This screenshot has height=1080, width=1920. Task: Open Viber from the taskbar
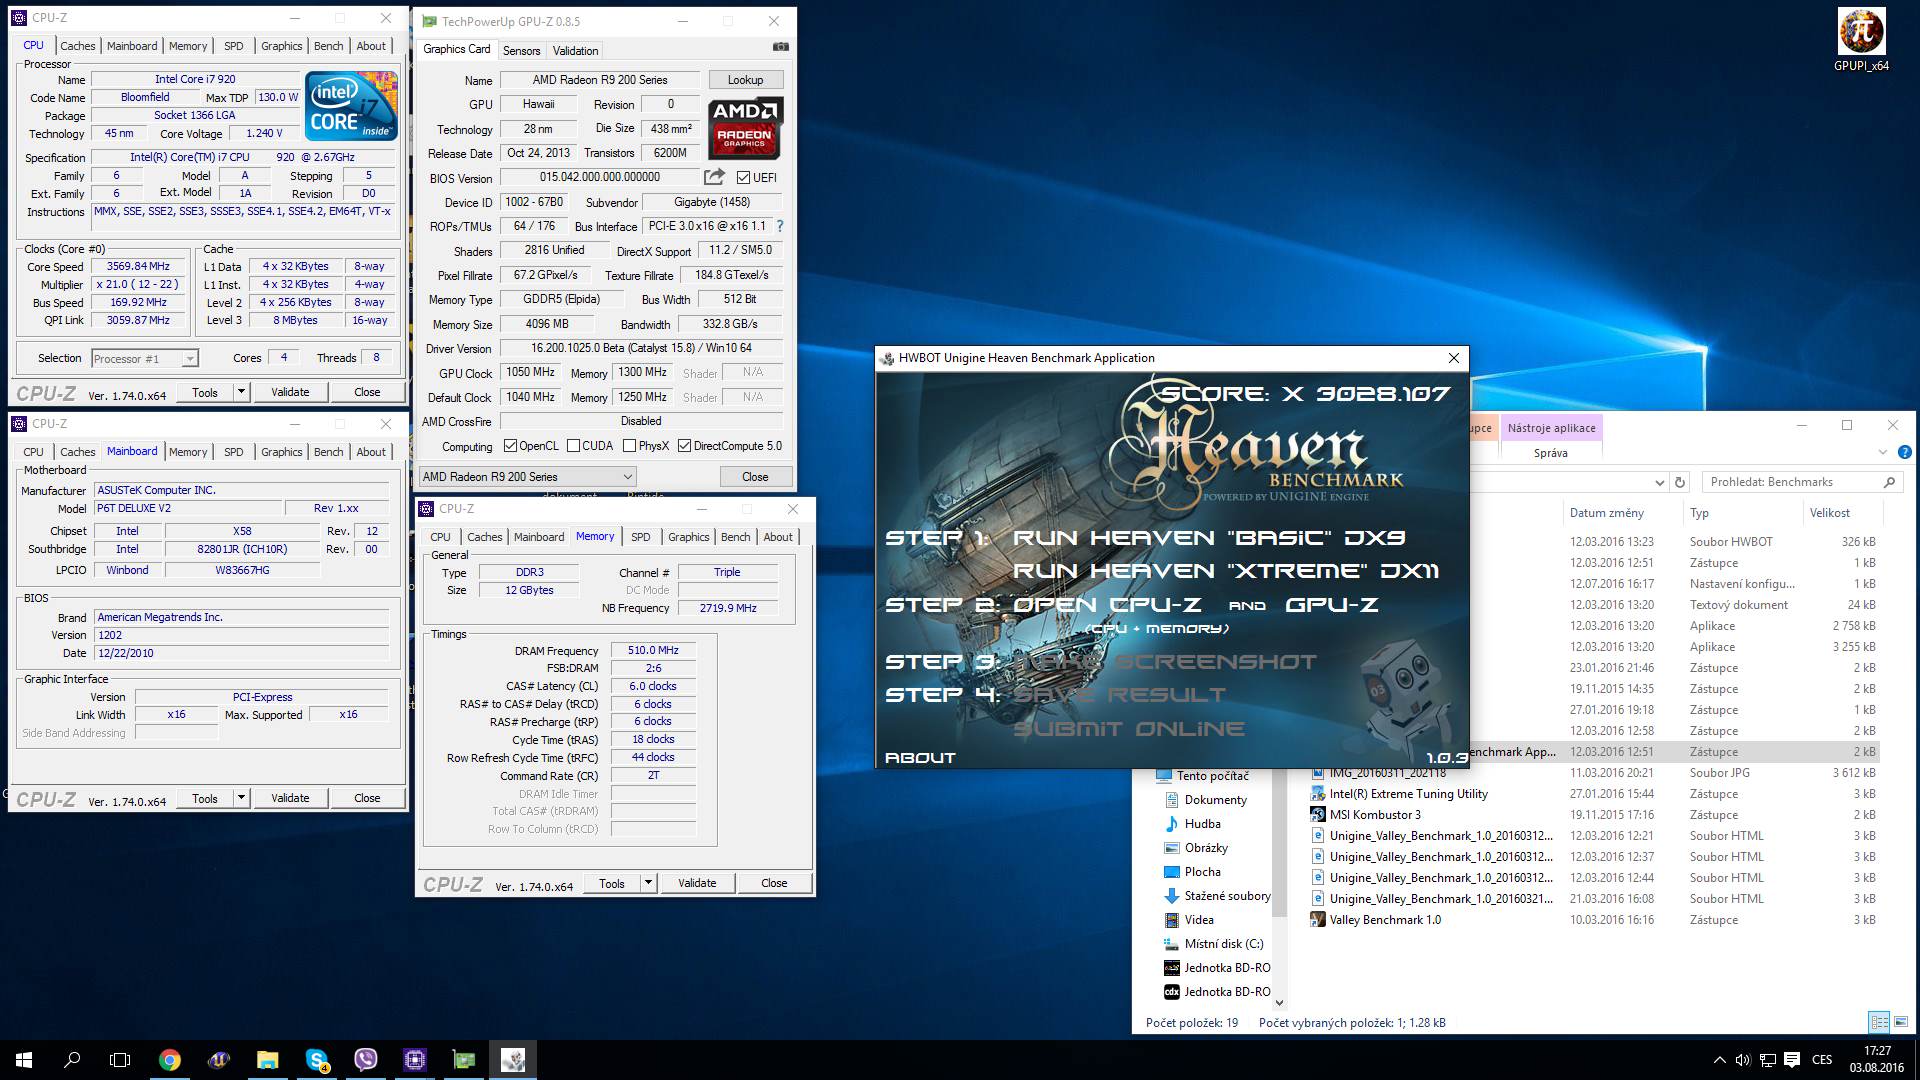tap(366, 1060)
